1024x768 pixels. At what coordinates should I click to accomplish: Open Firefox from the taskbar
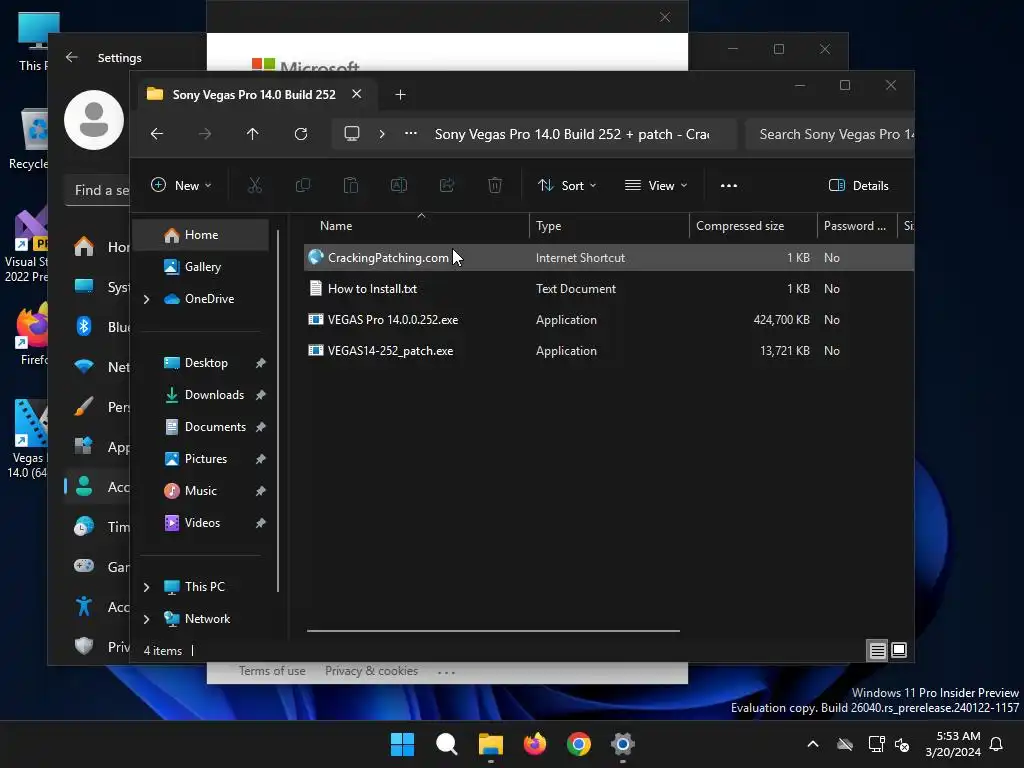[x=535, y=744]
